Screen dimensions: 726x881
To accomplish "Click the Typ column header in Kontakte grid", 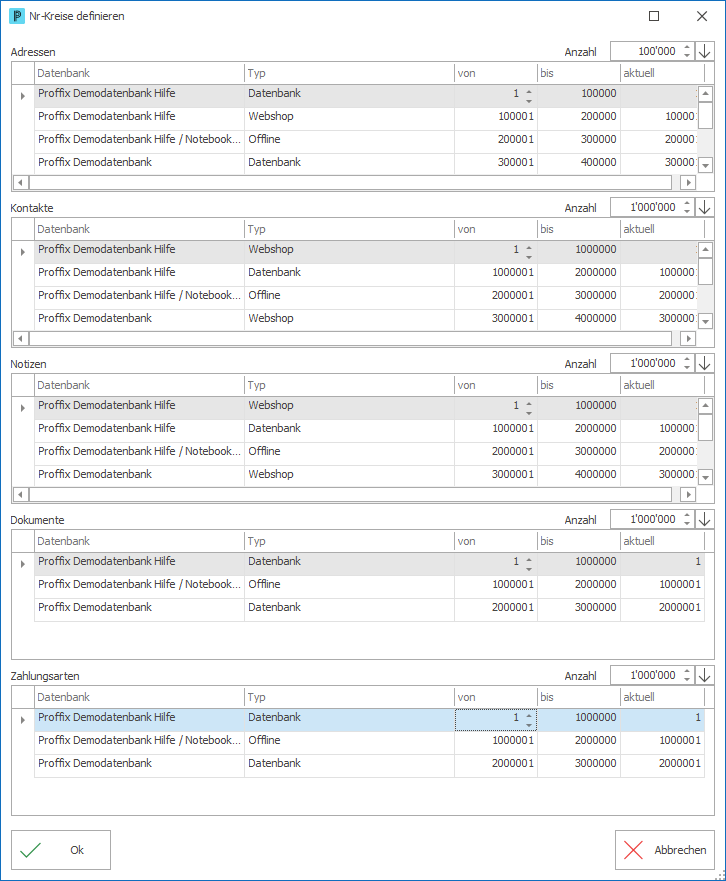I will [x=350, y=229].
